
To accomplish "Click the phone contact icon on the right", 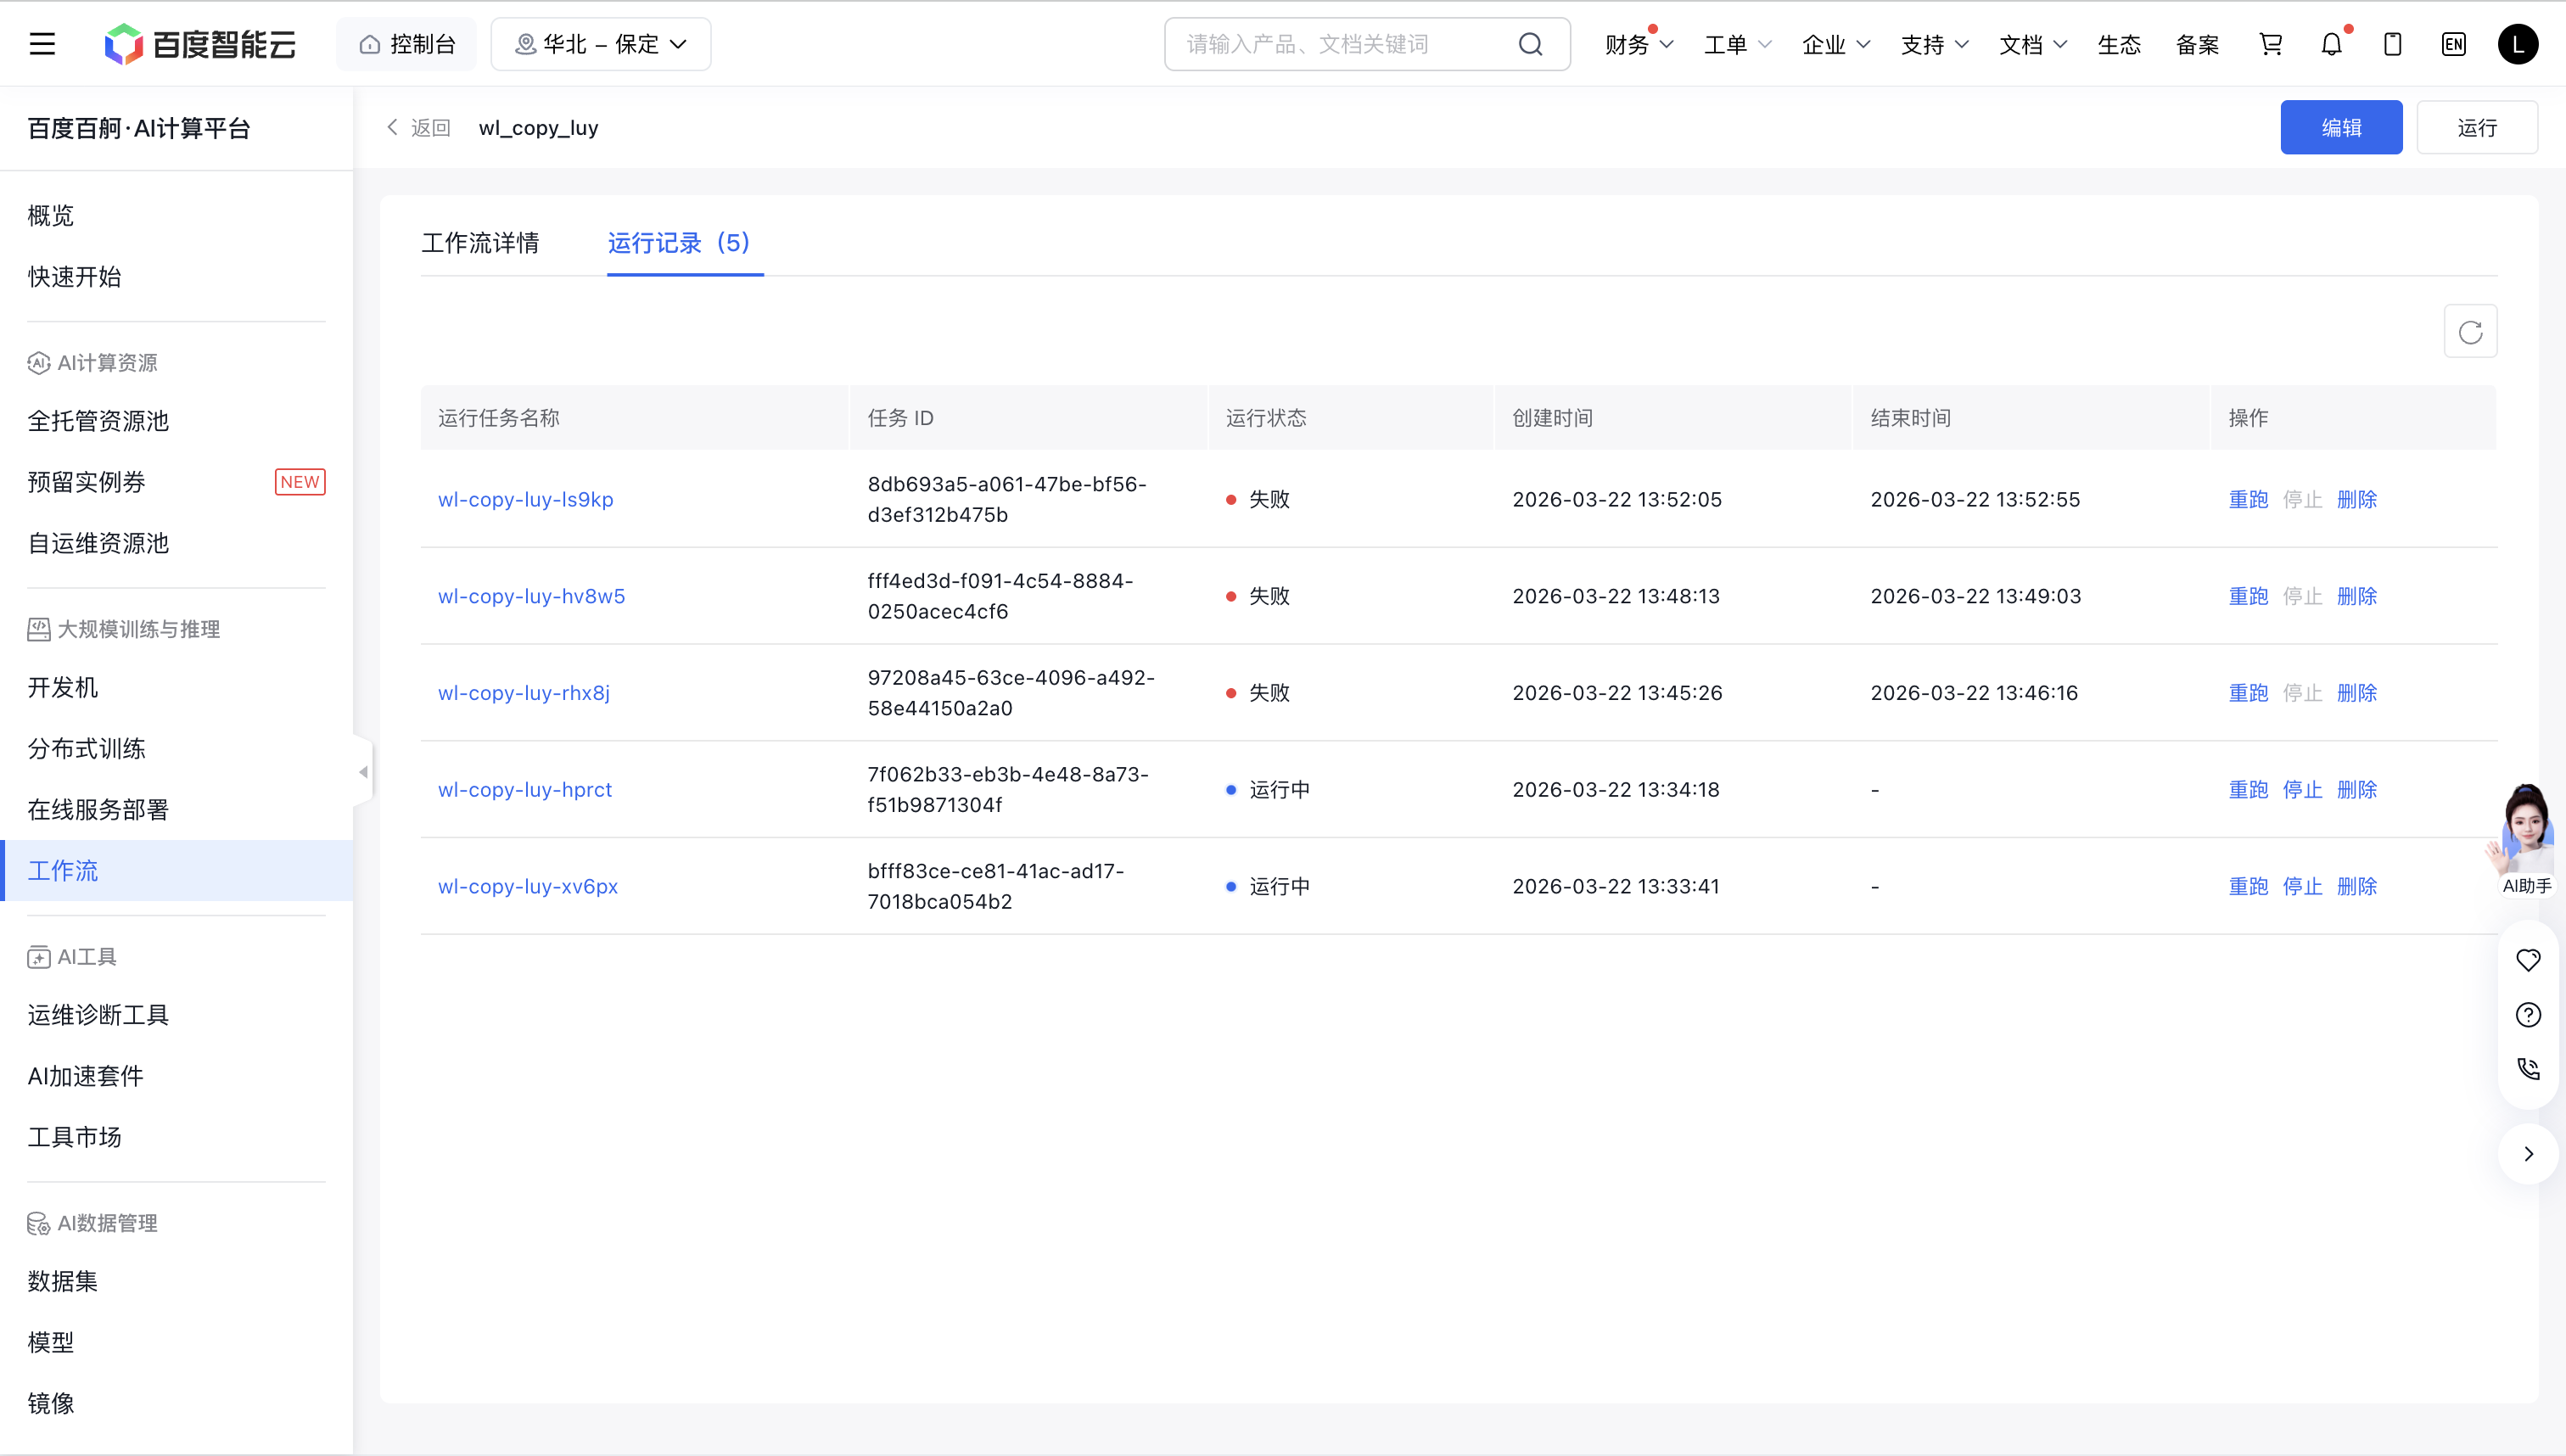I will pos(2528,1069).
